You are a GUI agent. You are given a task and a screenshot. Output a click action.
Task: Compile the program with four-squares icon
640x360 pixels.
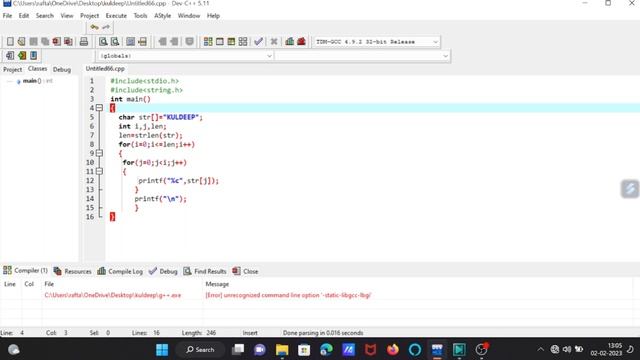[208, 42]
